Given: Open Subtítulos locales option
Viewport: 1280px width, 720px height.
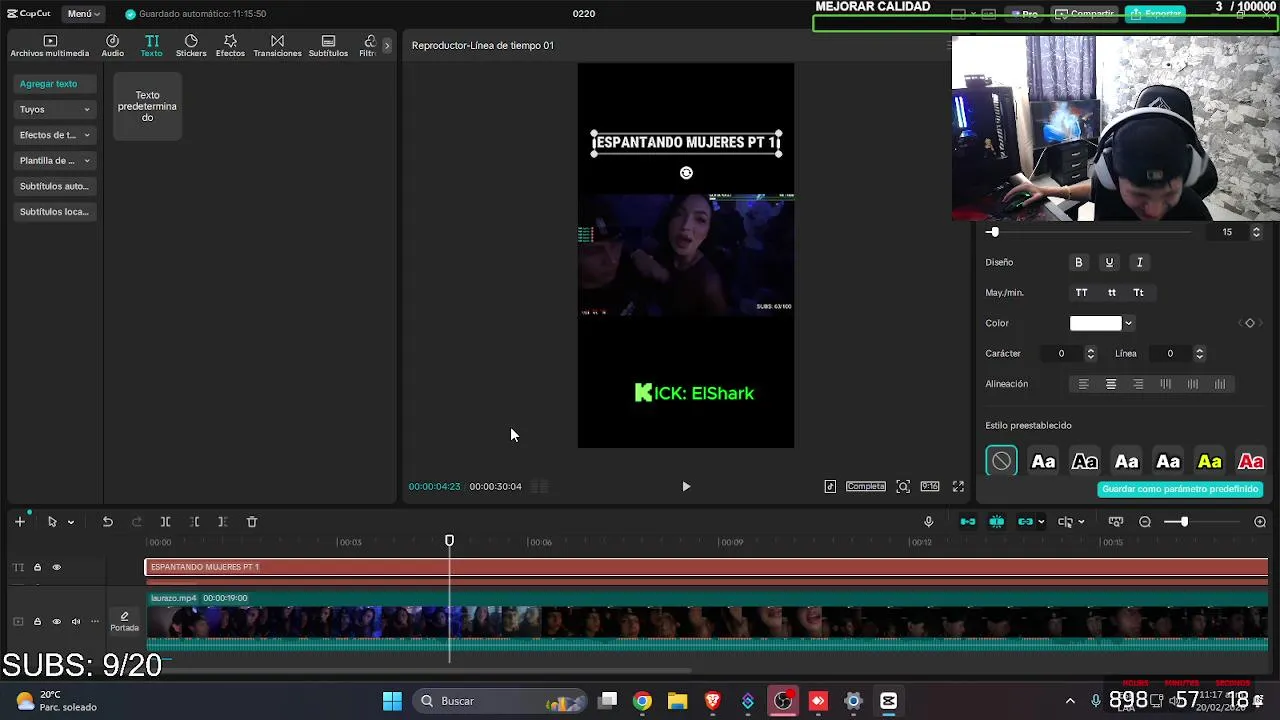Looking at the screenshot, I should click(55, 212).
